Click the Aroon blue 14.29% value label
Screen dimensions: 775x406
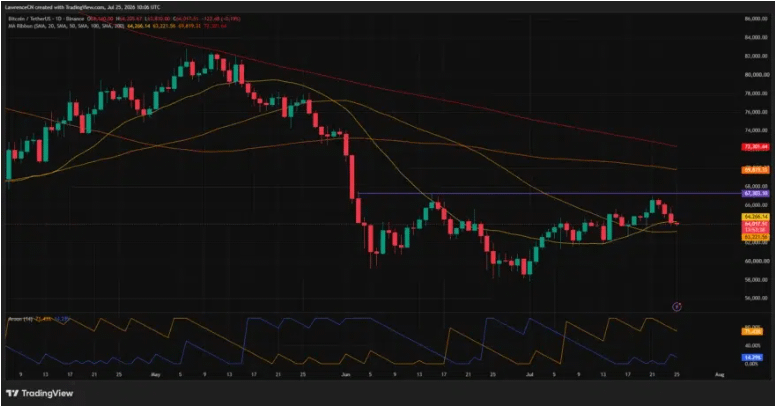tap(752, 357)
